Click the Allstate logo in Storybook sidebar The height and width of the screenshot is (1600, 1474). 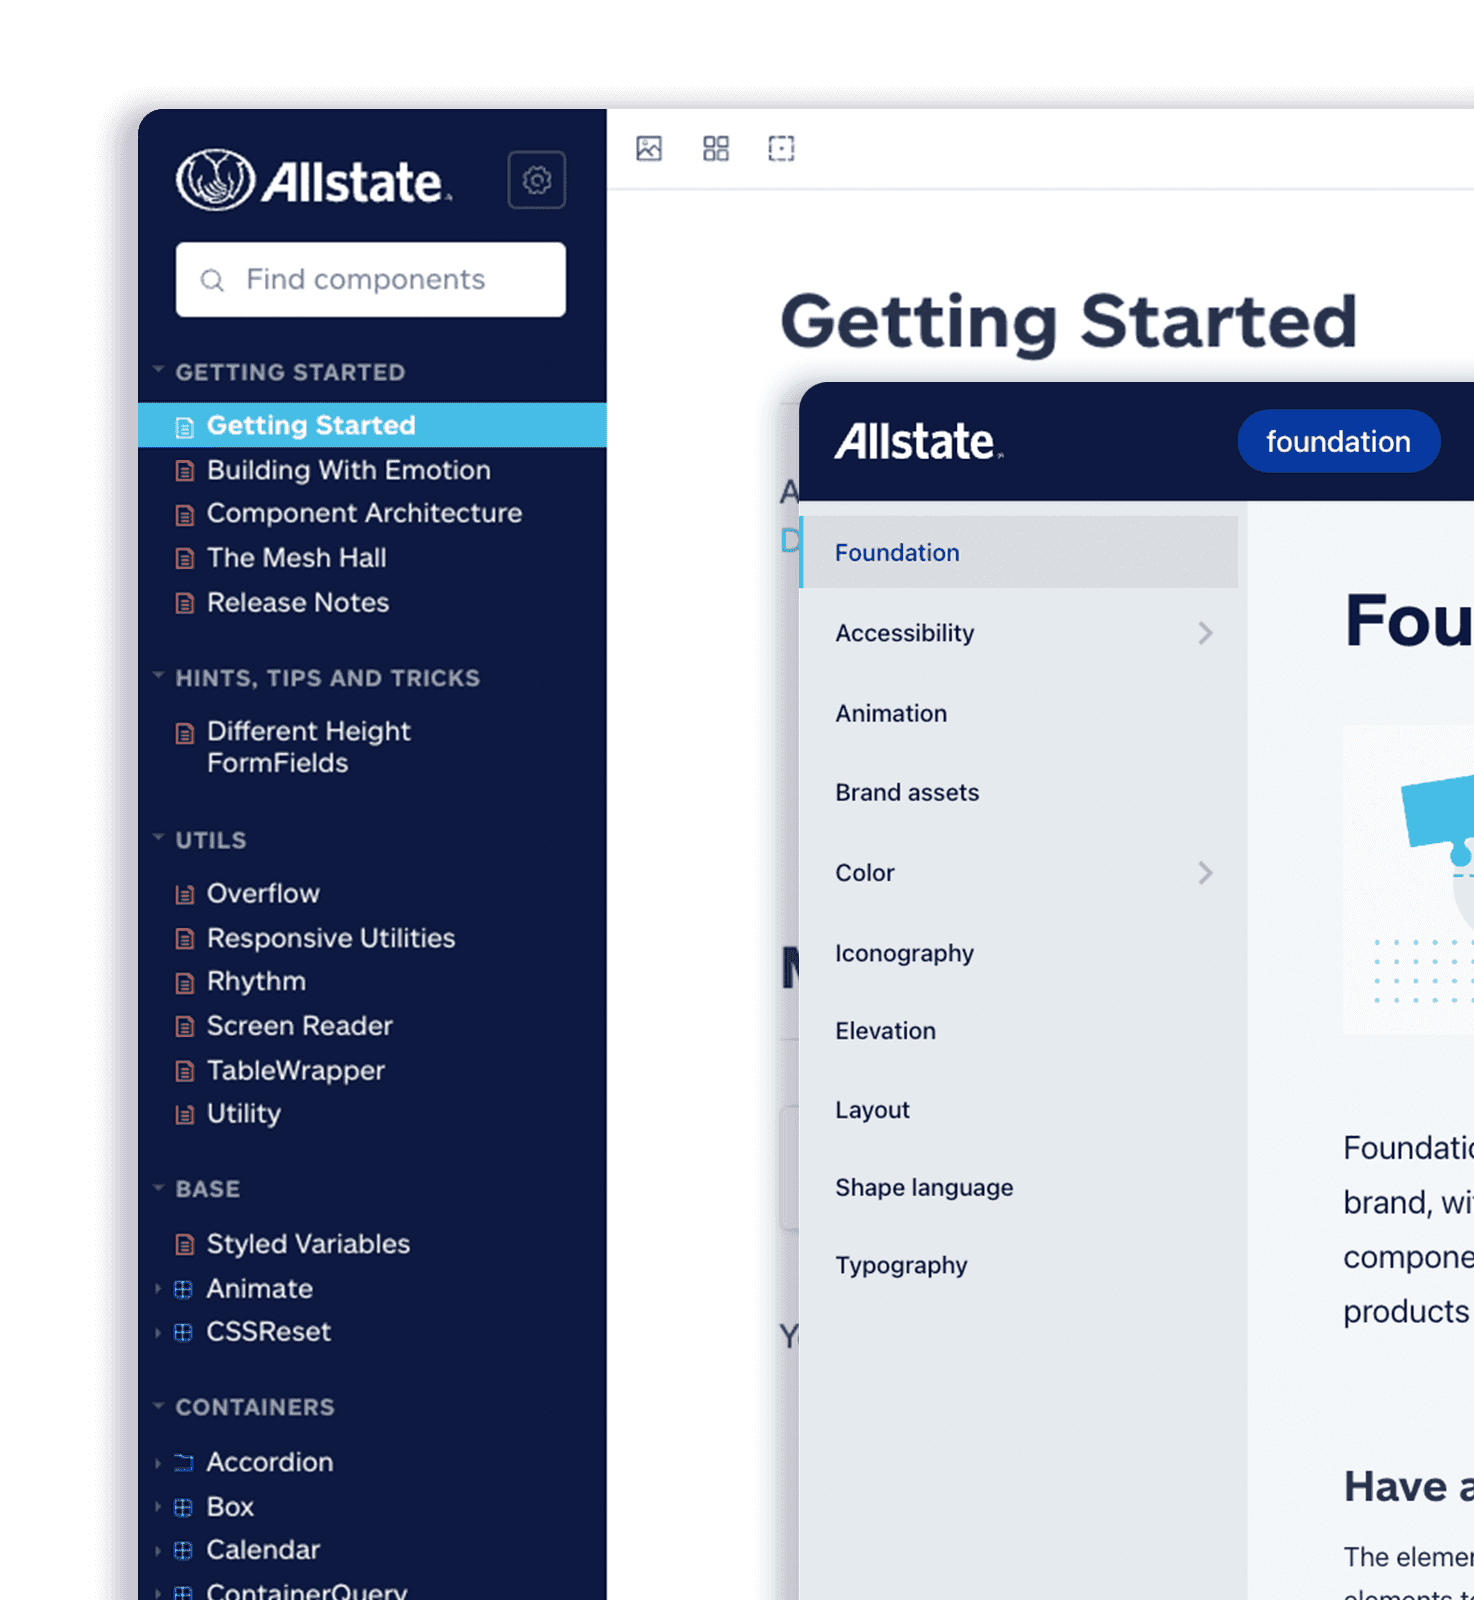[x=314, y=181]
